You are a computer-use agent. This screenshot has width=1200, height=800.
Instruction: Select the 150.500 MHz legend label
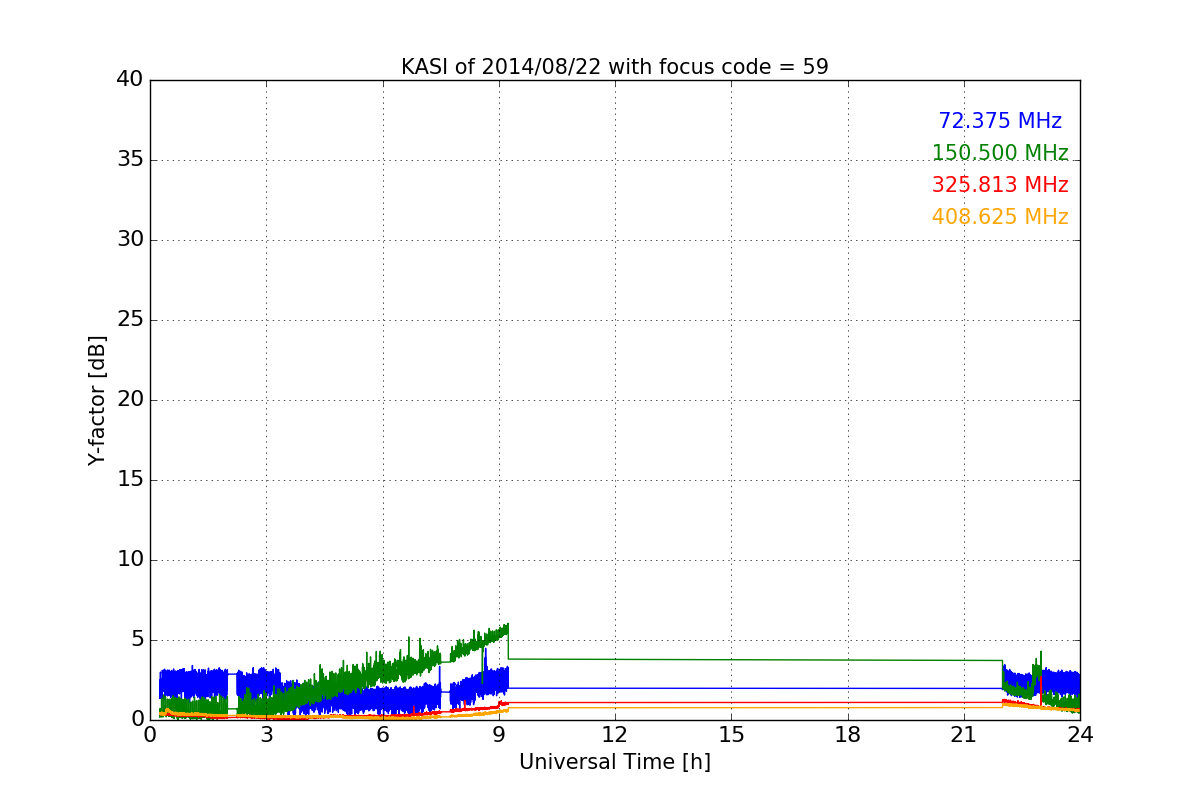click(x=1000, y=153)
